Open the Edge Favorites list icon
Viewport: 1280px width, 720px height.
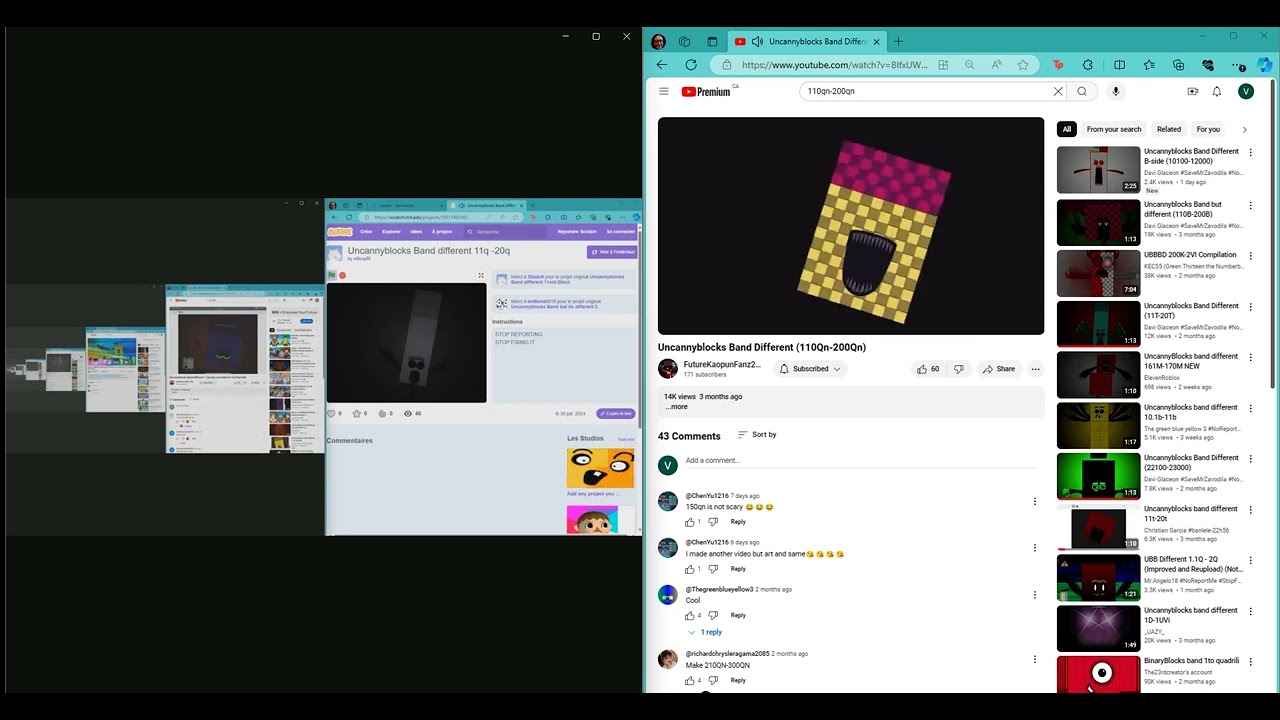coord(1149,65)
